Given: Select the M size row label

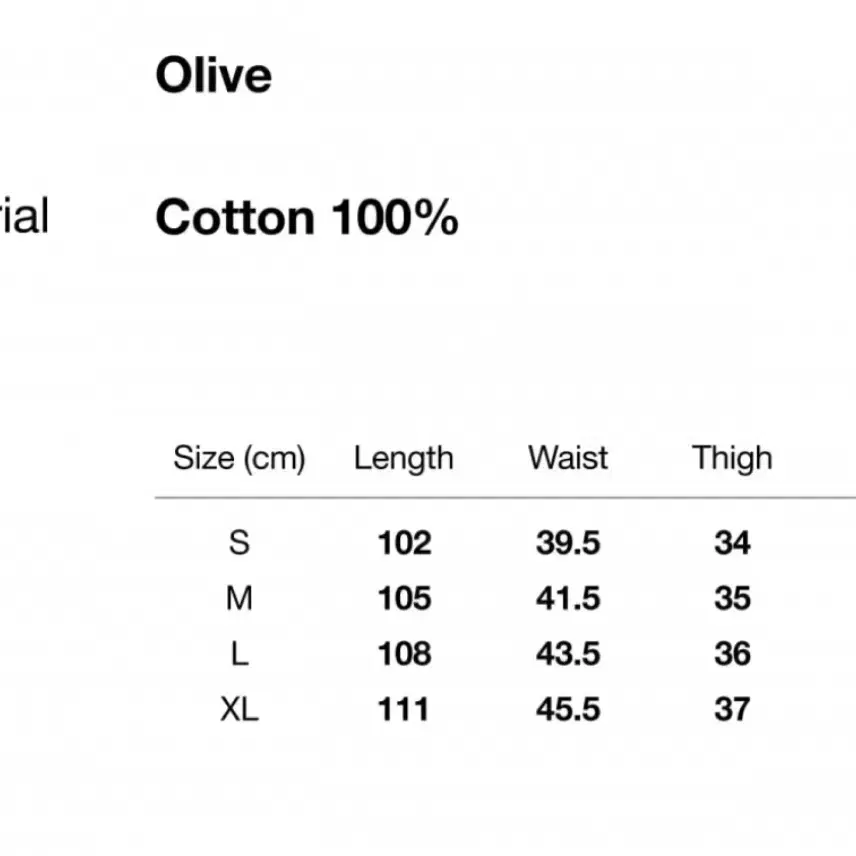Looking at the screenshot, I should [x=239, y=598].
